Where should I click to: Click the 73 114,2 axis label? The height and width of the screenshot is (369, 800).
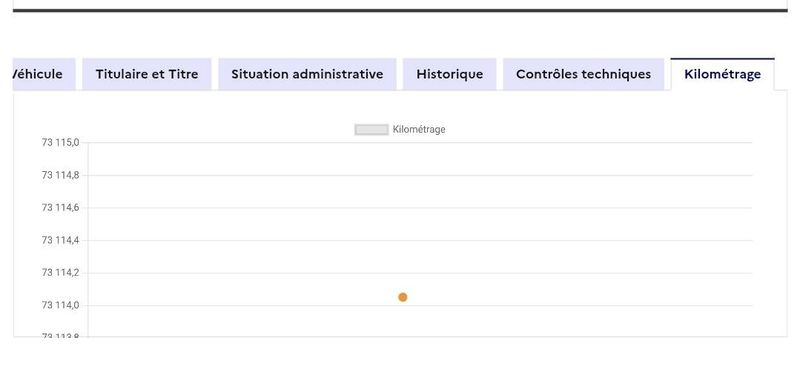pos(60,273)
